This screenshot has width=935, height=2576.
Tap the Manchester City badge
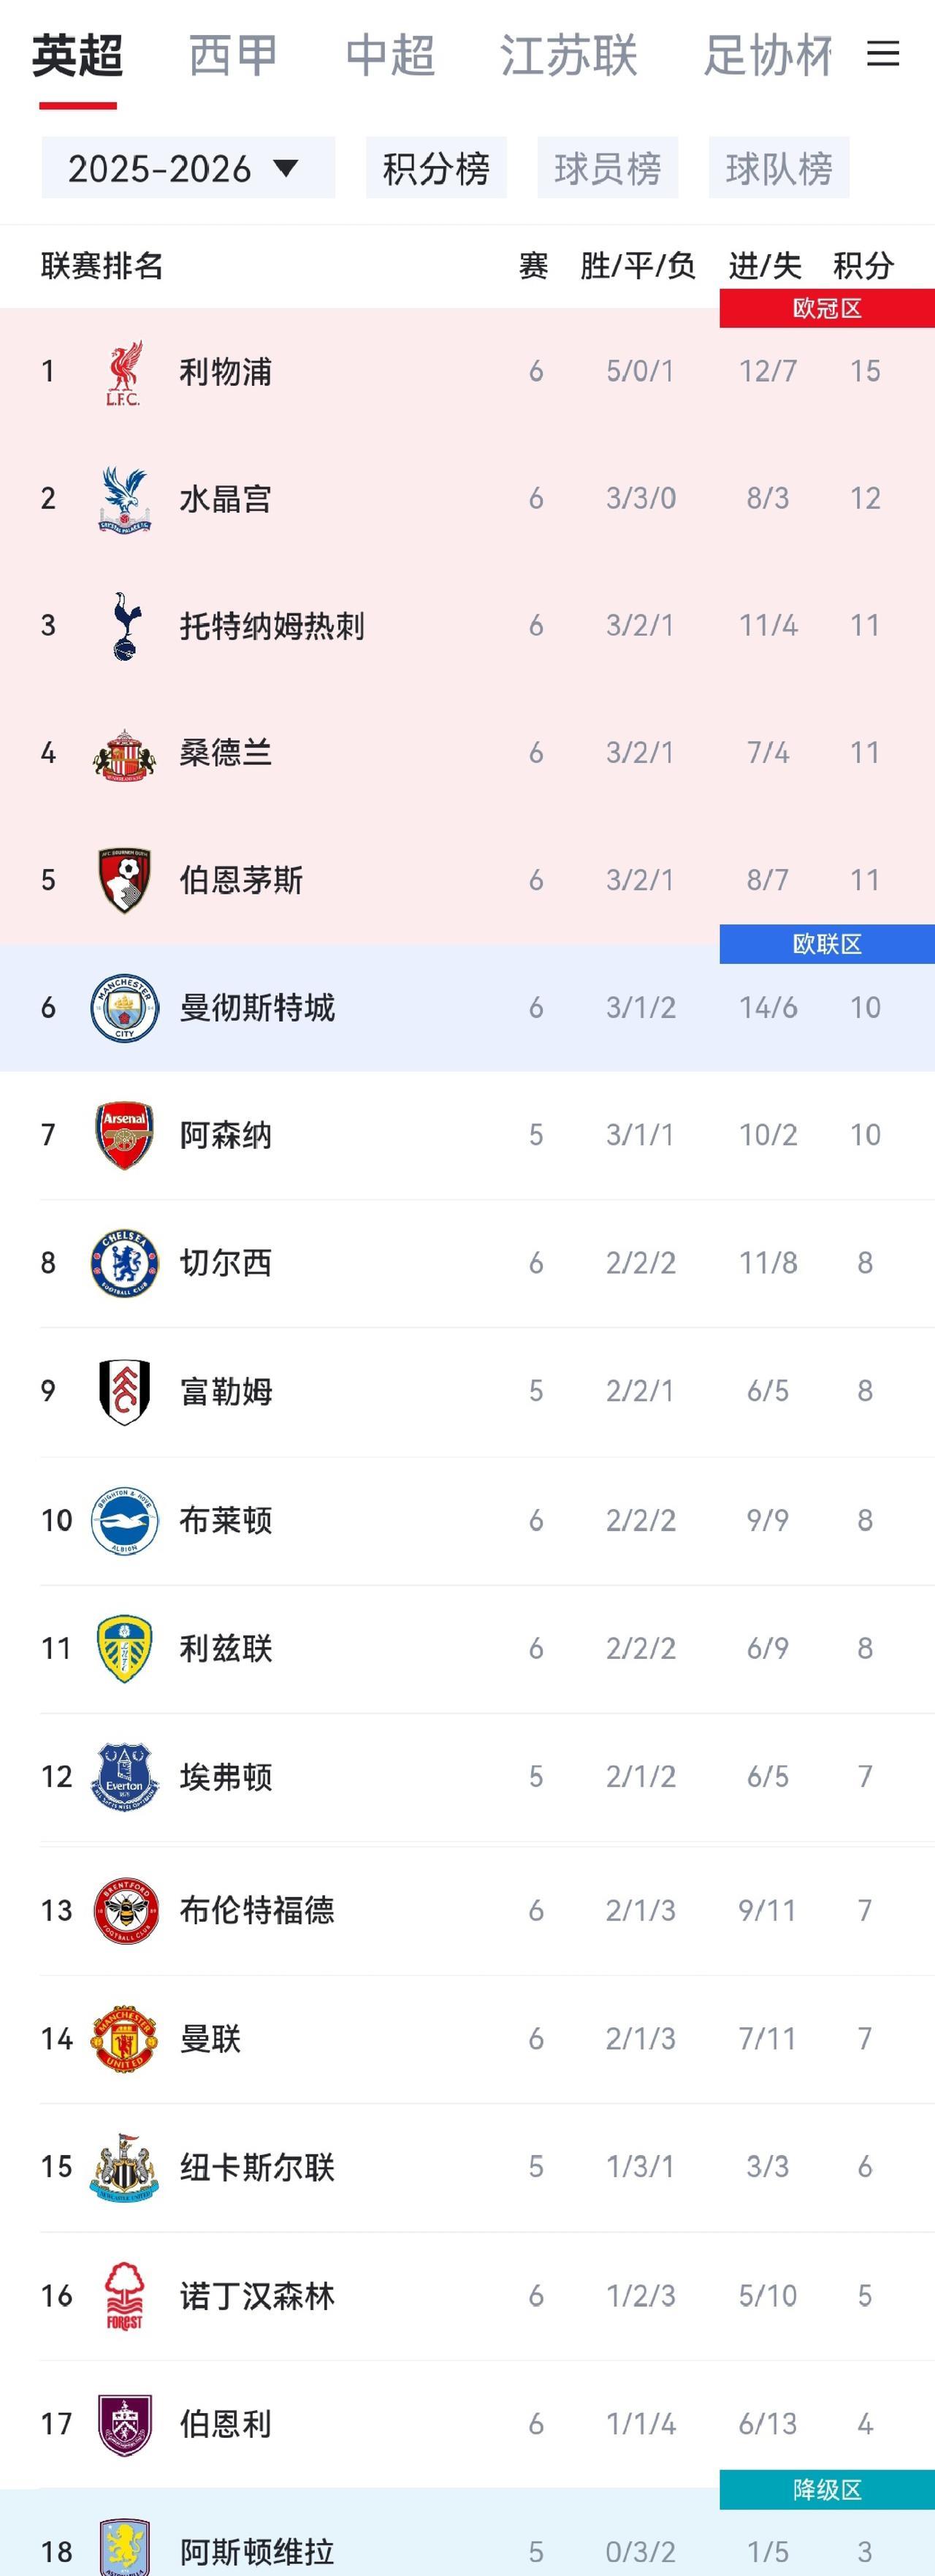[x=124, y=1008]
